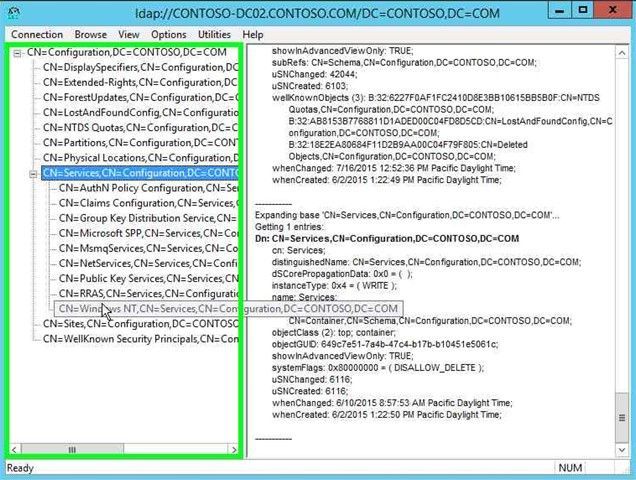The image size is (636, 480).
Task: Click the bold Dn: CN=Services line
Action: coord(387,239)
